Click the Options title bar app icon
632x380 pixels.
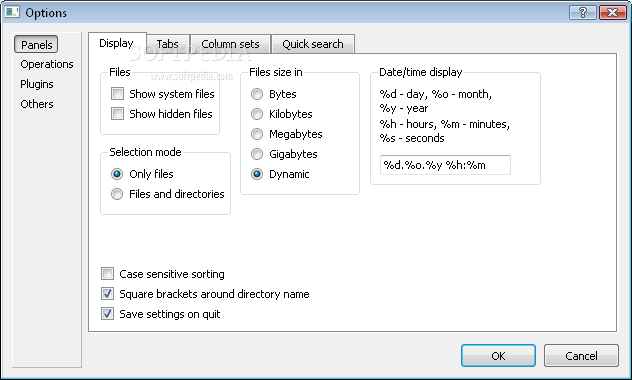[12, 12]
